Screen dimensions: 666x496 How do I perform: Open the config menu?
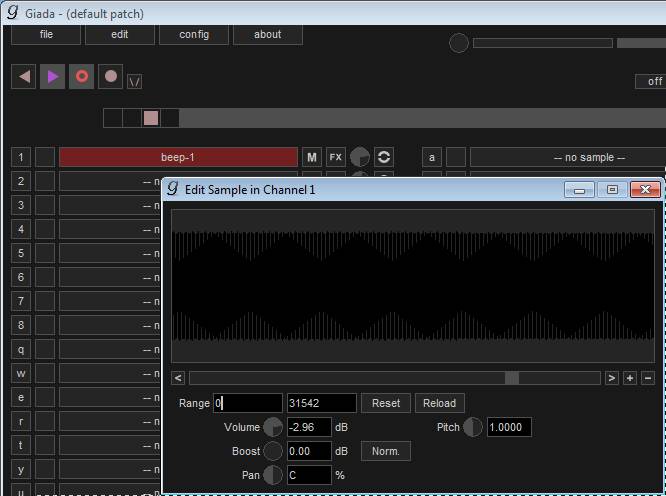click(194, 34)
